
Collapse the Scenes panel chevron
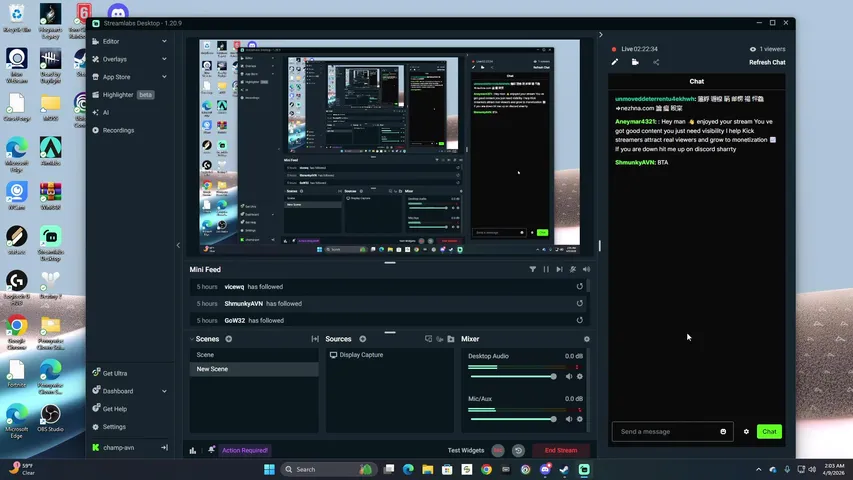(192, 339)
